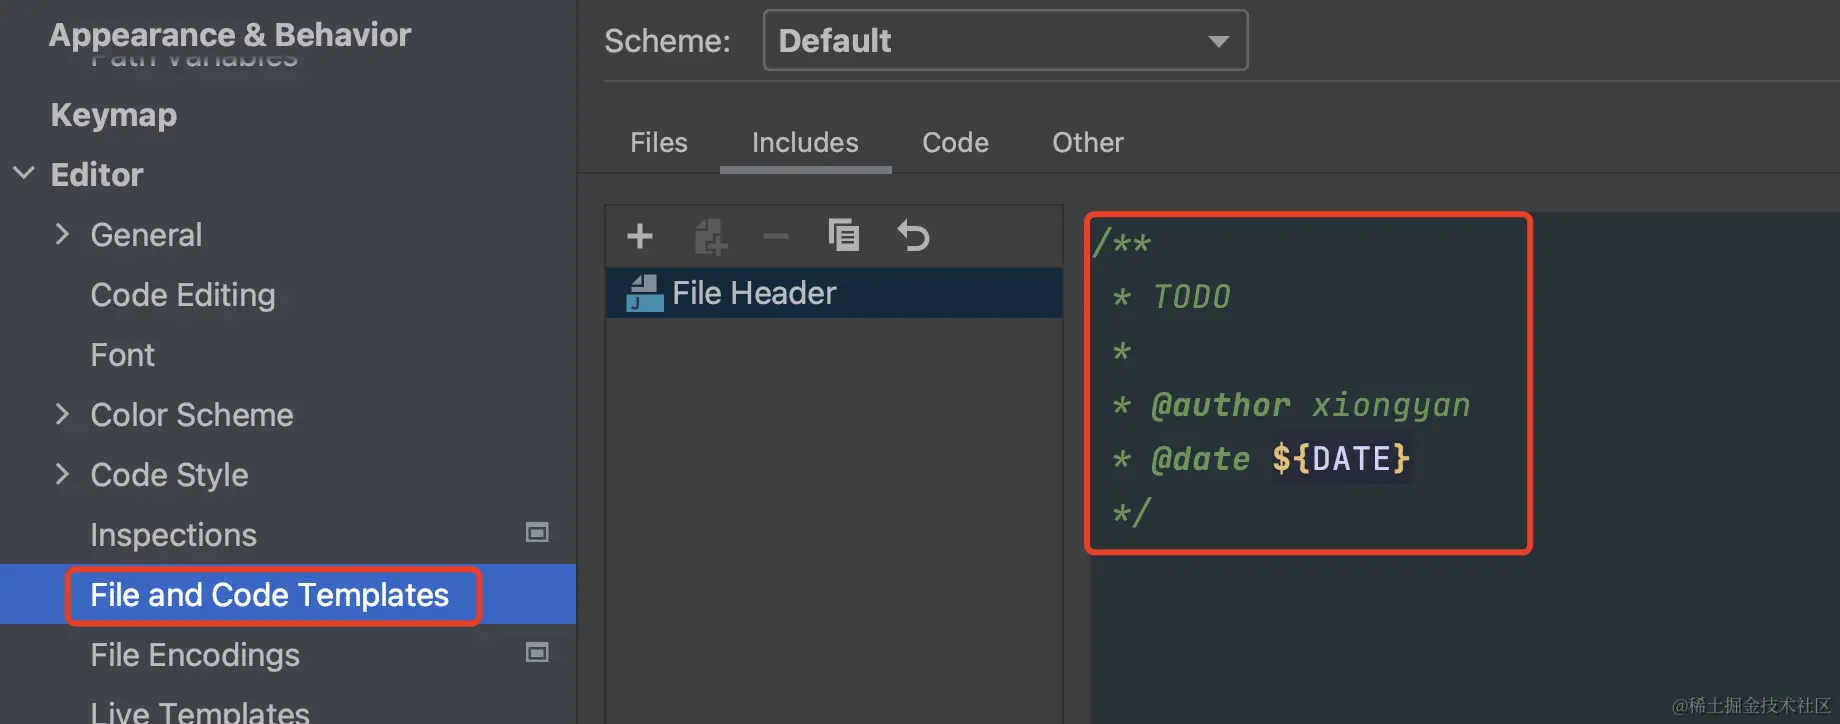Expand the Code Style node
The height and width of the screenshot is (724, 1840).
point(62,474)
